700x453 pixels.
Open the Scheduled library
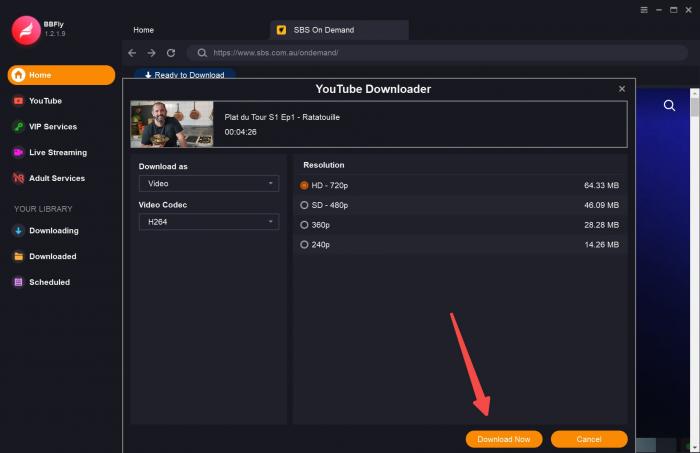point(49,282)
